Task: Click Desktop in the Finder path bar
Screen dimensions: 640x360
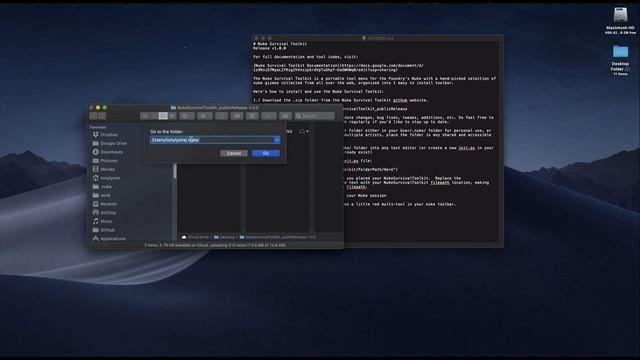Action: [224, 237]
